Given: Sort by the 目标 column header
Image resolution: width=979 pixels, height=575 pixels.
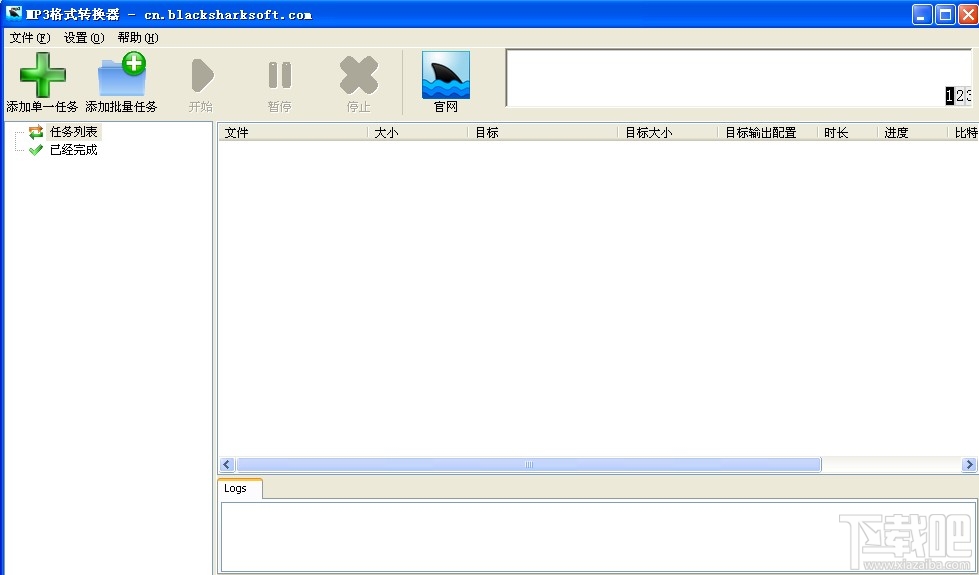Looking at the screenshot, I should 543,132.
